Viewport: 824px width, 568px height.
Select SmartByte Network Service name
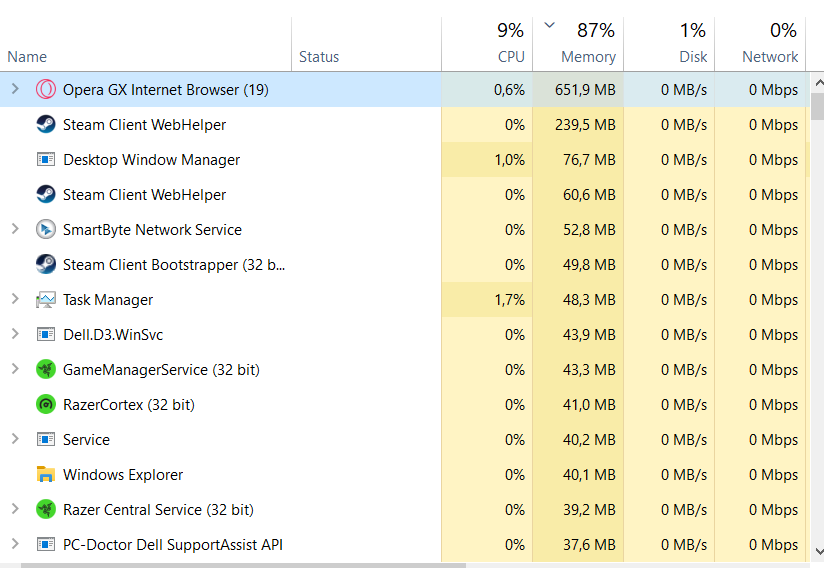(x=152, y=230)
